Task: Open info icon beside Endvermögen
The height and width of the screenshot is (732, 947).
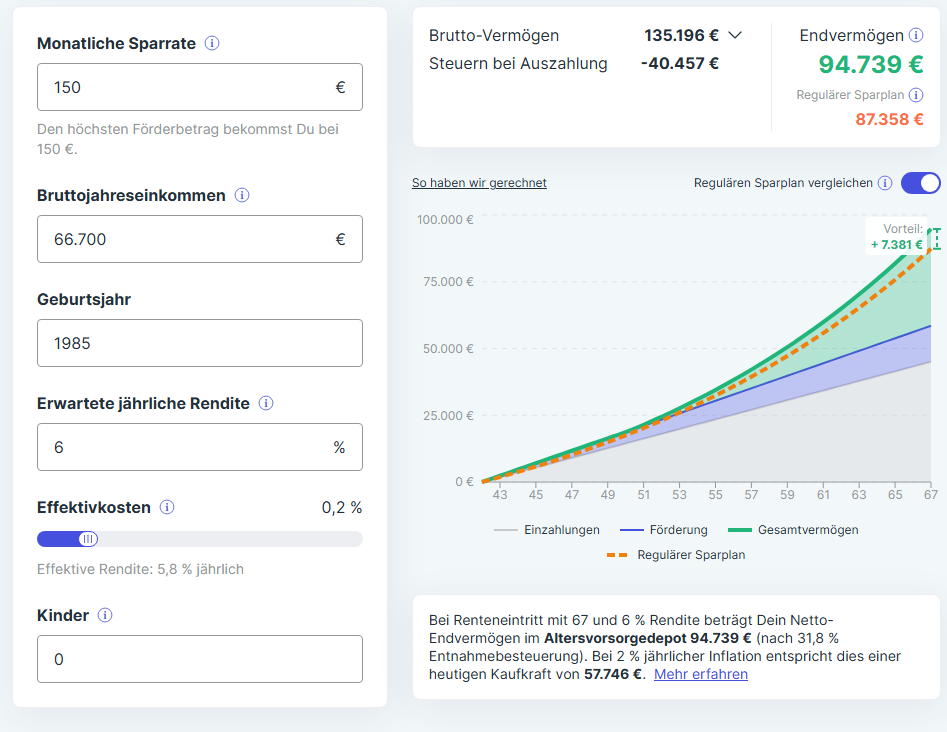Action: (916, 36)
